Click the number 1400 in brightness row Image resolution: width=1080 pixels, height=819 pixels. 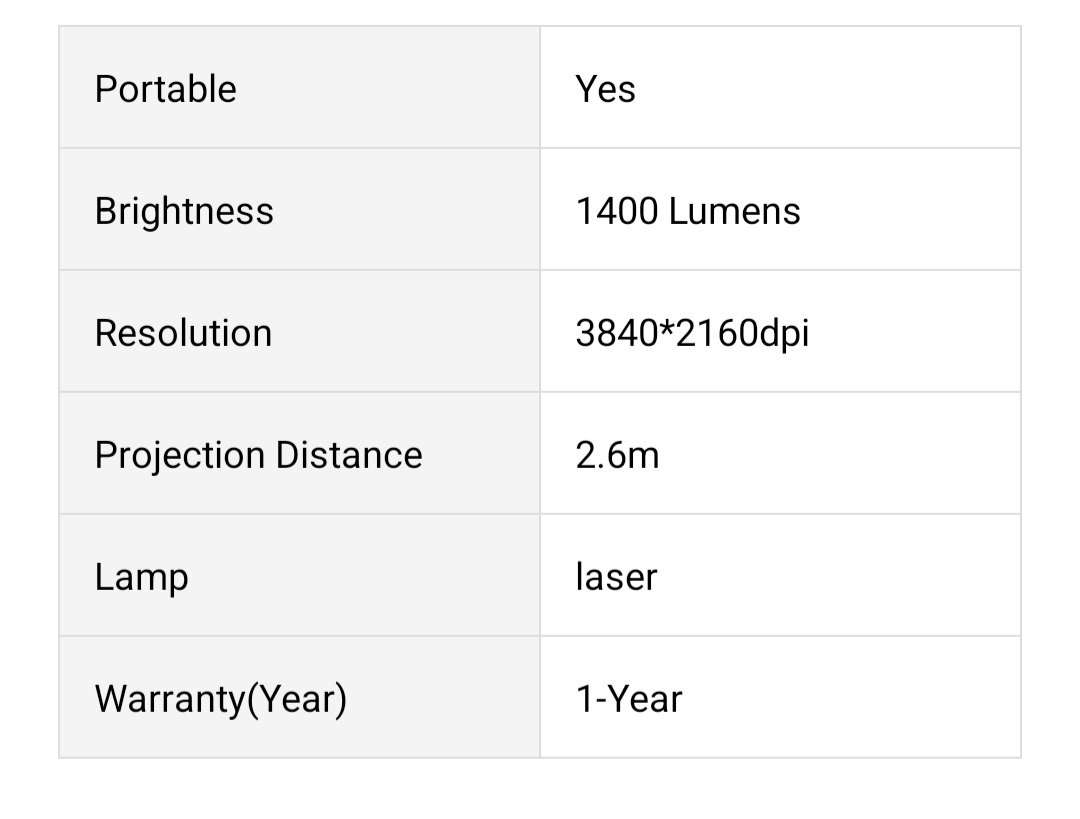point(617,211)
